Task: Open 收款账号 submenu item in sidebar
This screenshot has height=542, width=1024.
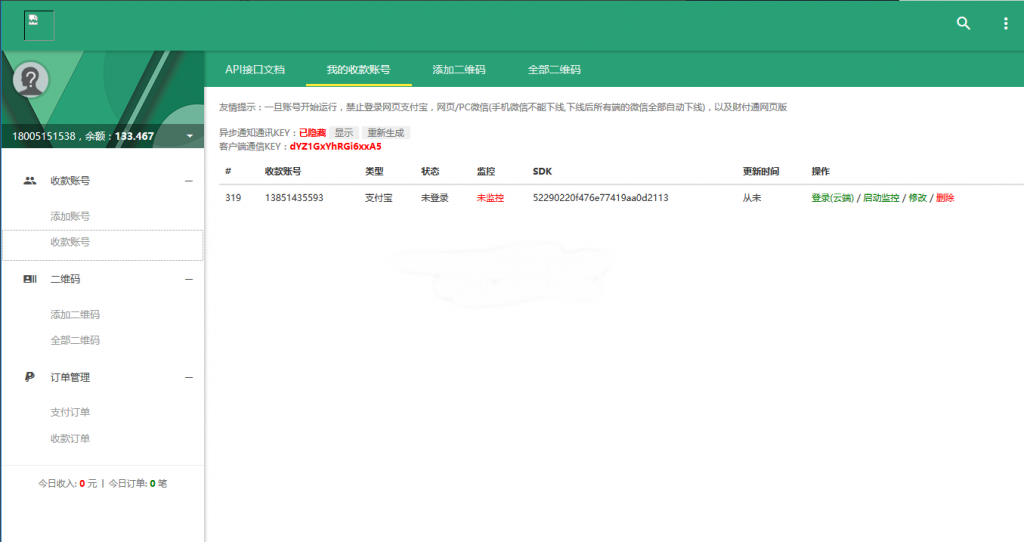Action: pos(70,242)
